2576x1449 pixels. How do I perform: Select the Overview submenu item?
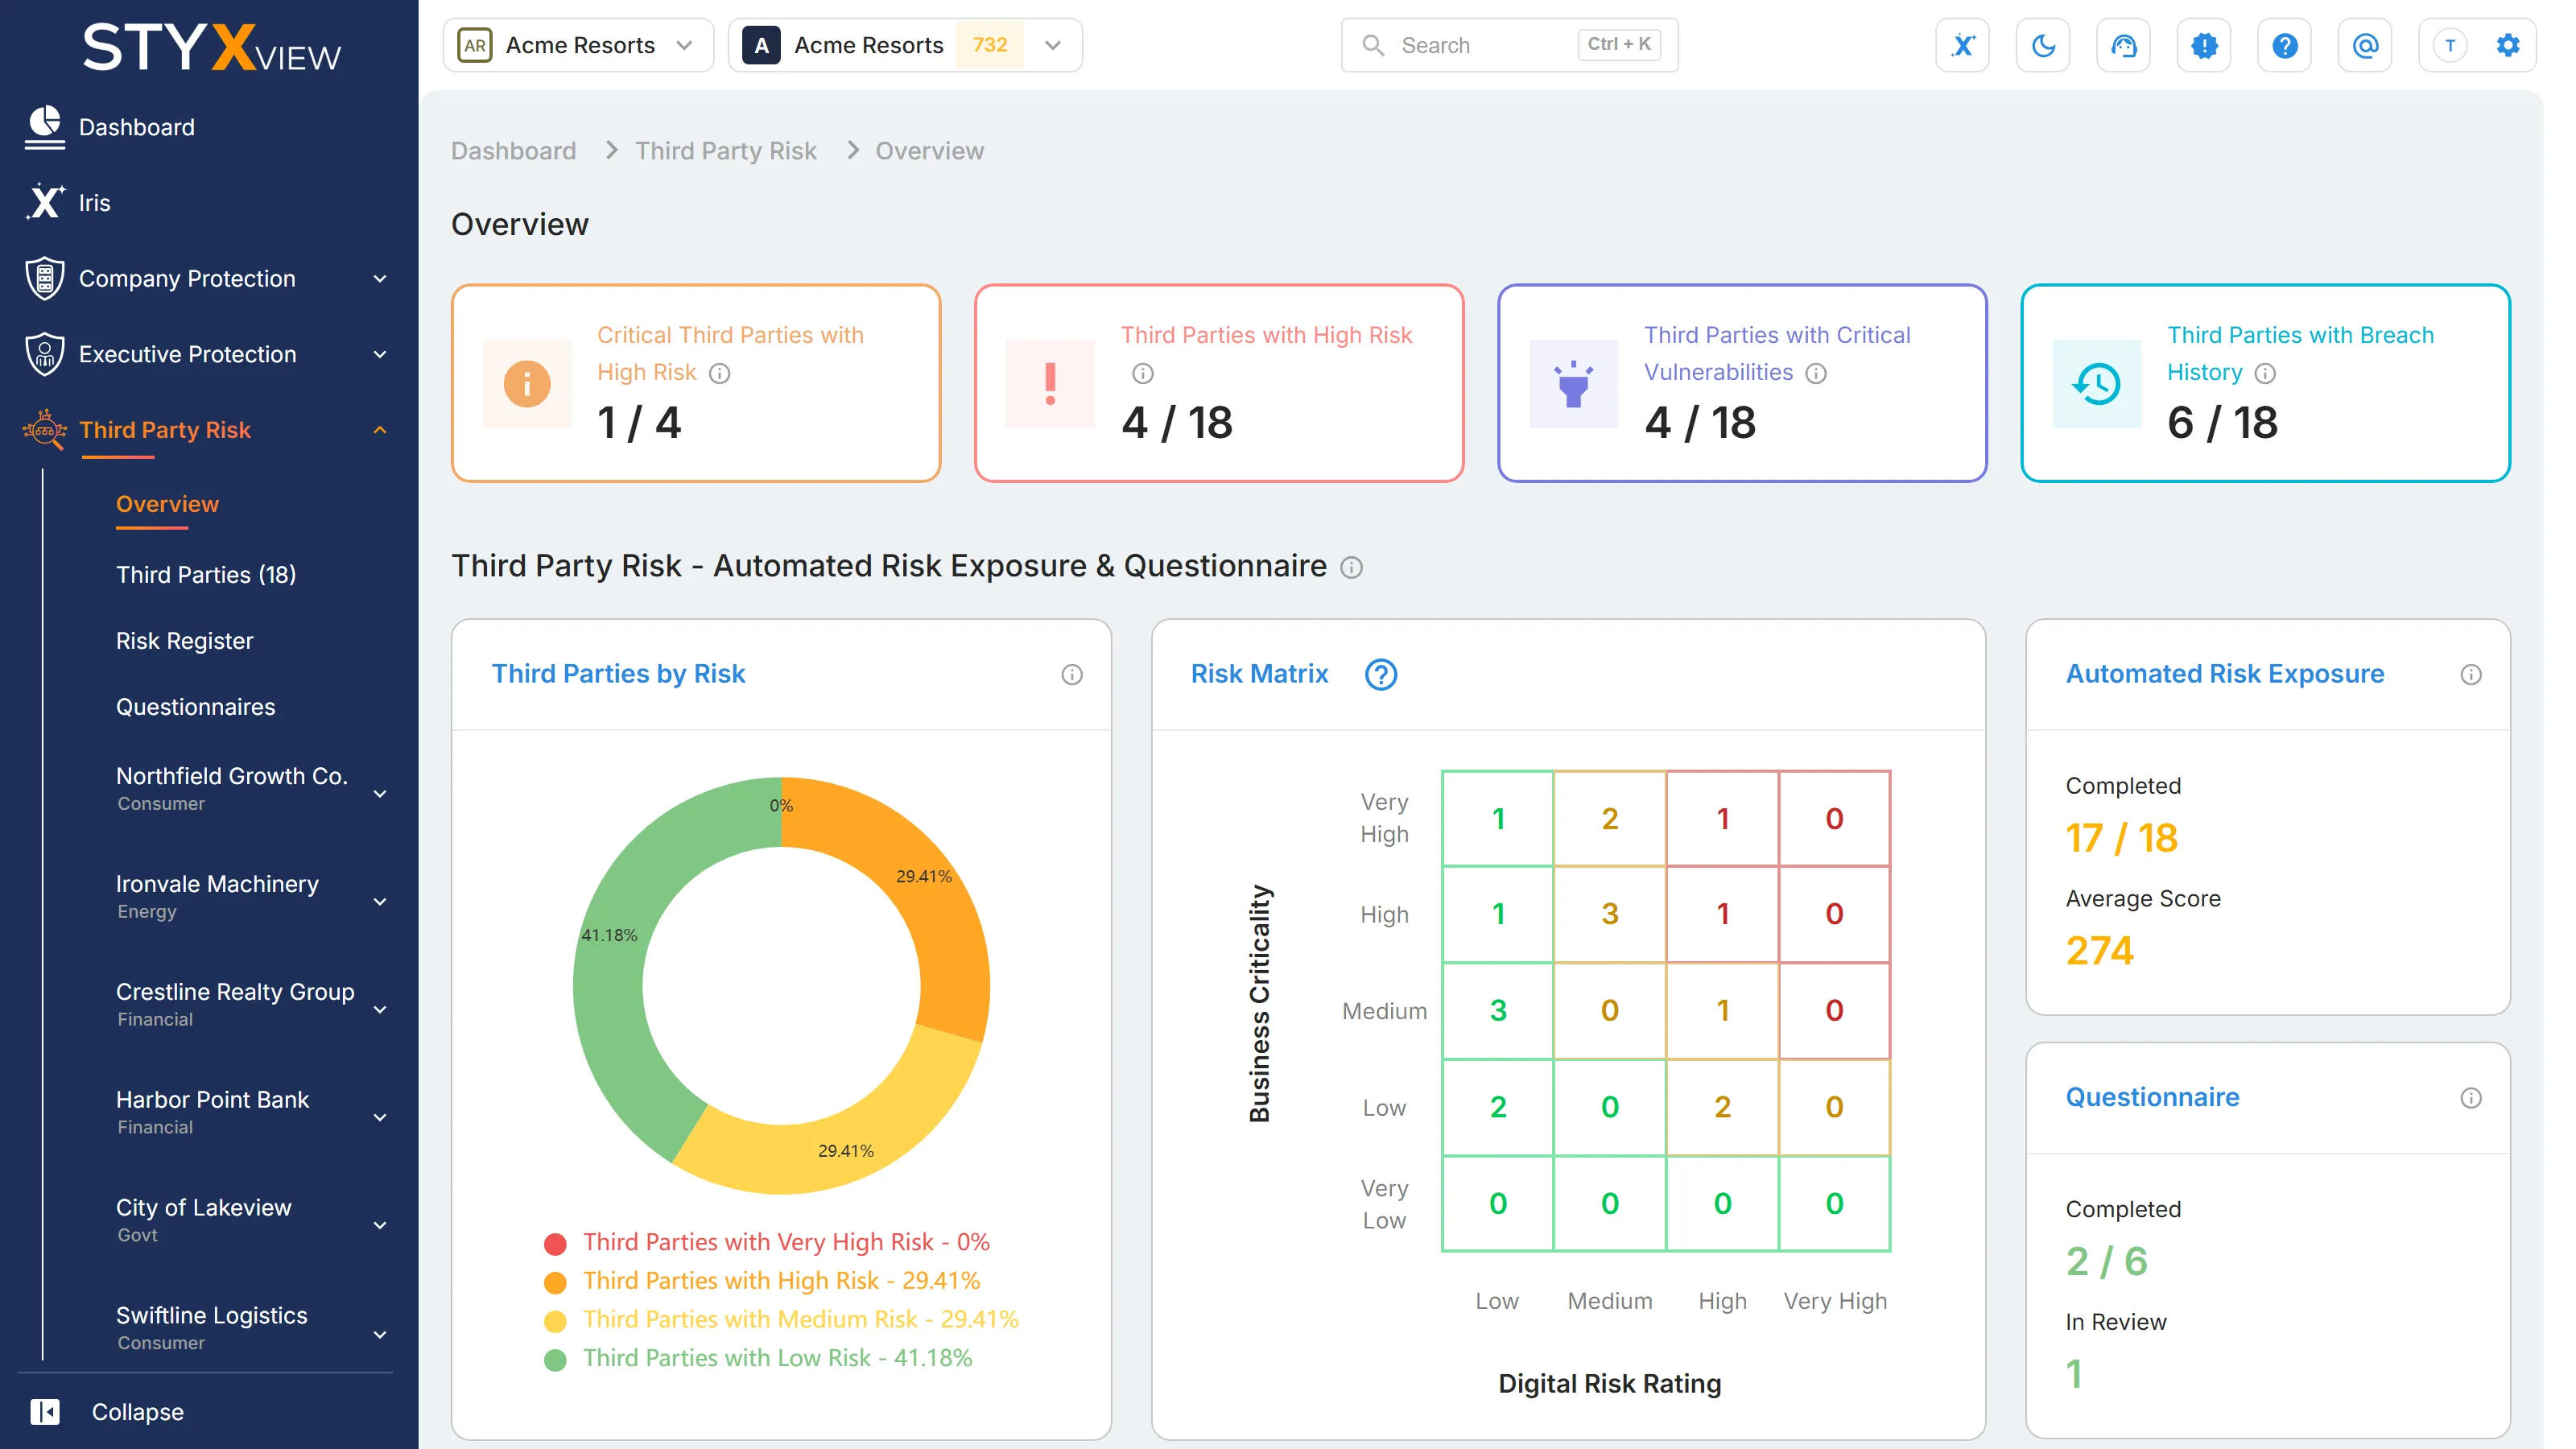coord(167,504)
